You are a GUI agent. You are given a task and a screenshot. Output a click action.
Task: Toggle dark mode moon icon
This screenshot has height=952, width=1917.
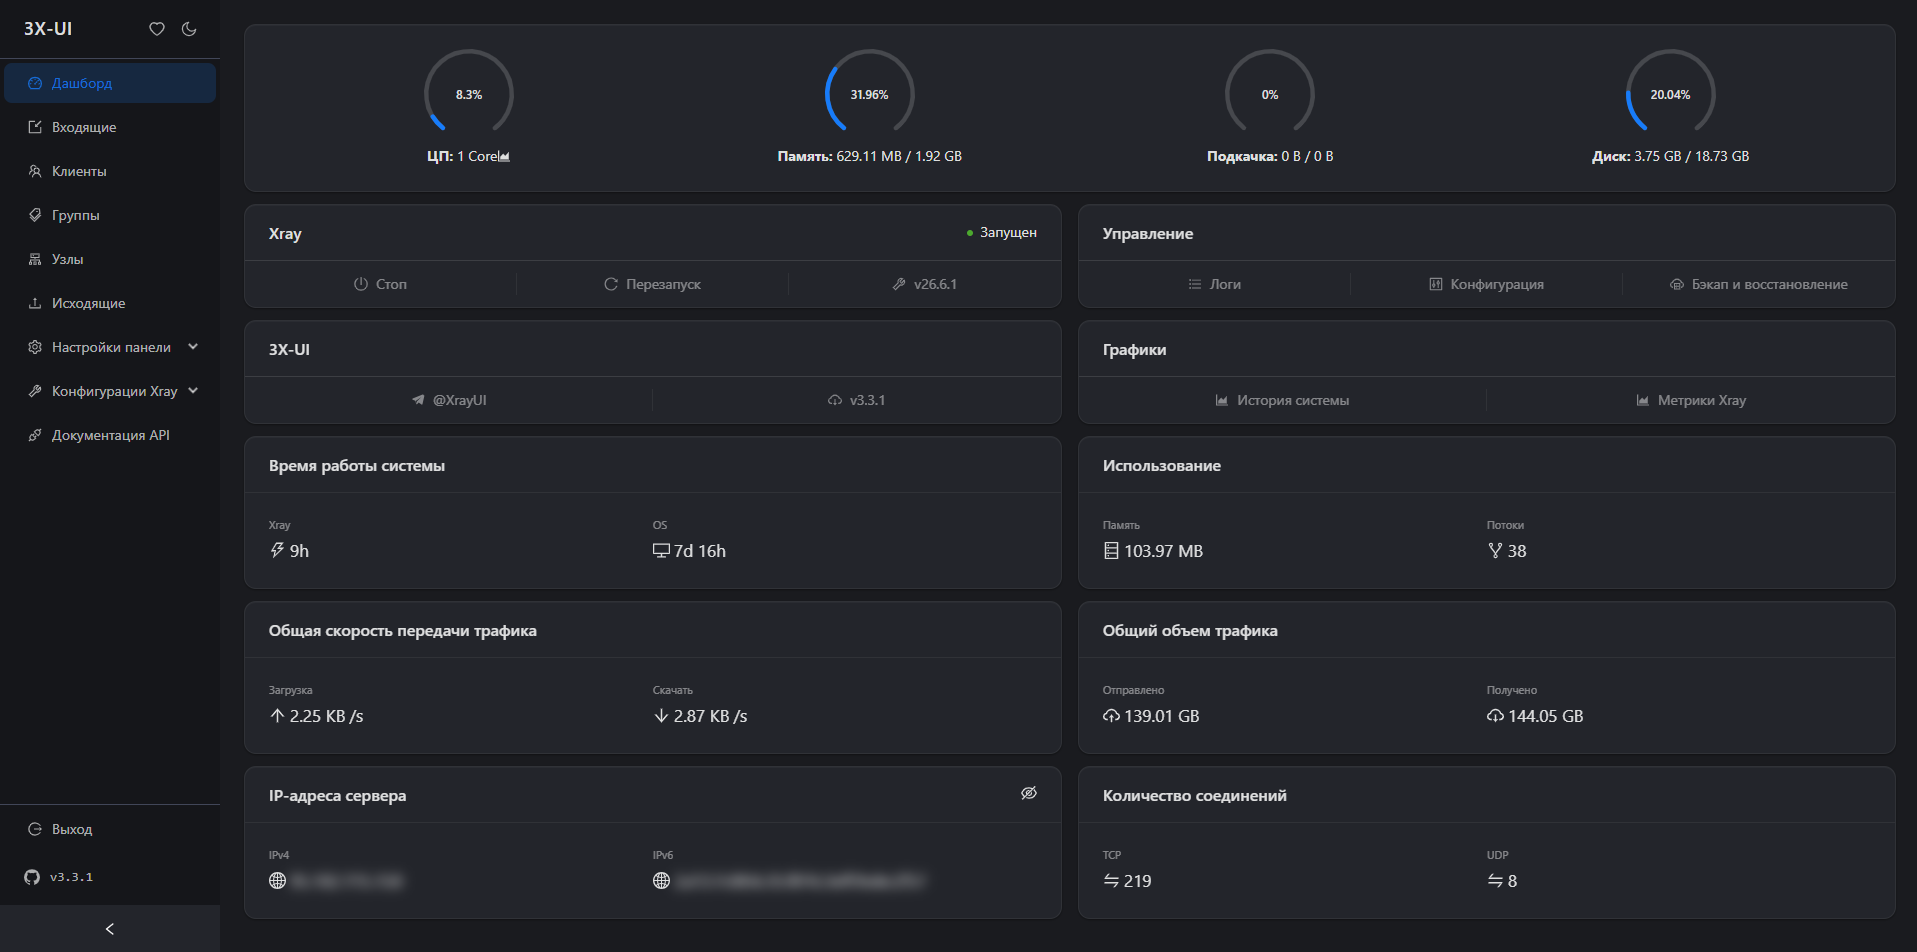click(189, 29)
